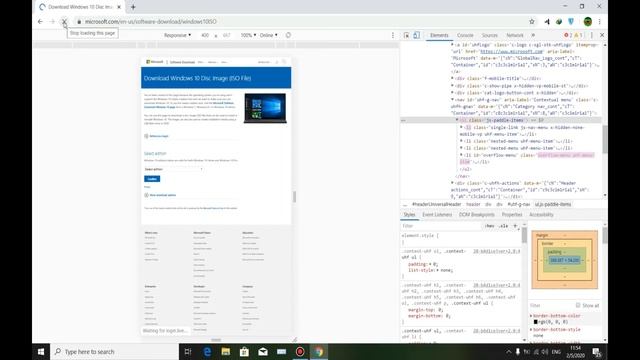Click the Windows 10 laptop image

pyautogui.click(x=265, y=108)
